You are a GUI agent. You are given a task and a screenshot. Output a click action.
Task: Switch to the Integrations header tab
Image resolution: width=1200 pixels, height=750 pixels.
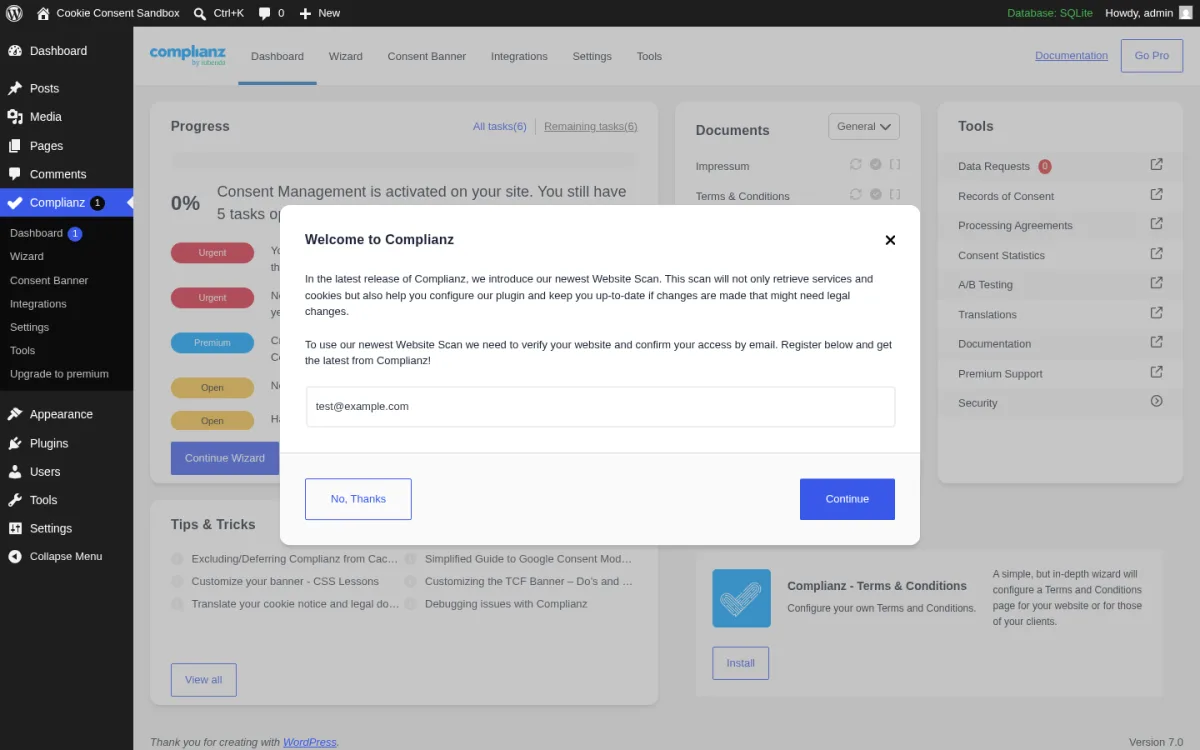519,57
